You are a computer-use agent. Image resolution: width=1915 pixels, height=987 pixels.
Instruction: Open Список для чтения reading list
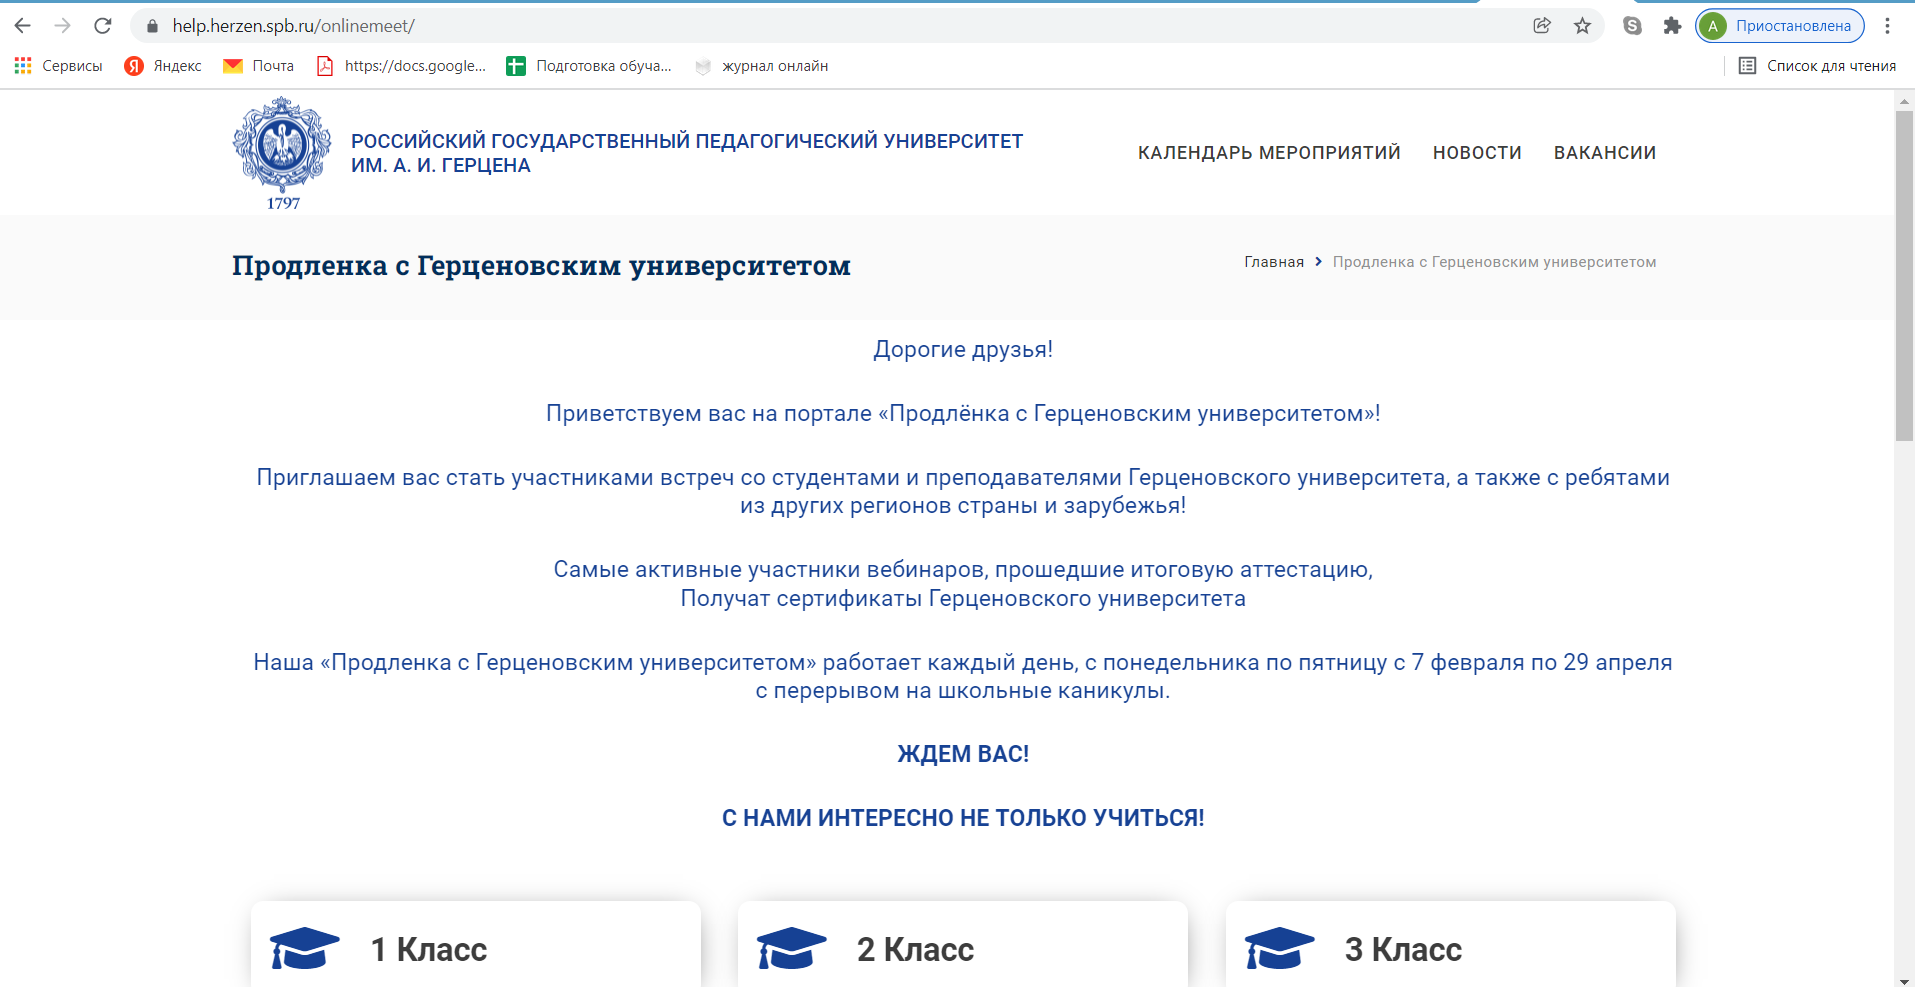pyautogui.click(x=1817, y=66)
